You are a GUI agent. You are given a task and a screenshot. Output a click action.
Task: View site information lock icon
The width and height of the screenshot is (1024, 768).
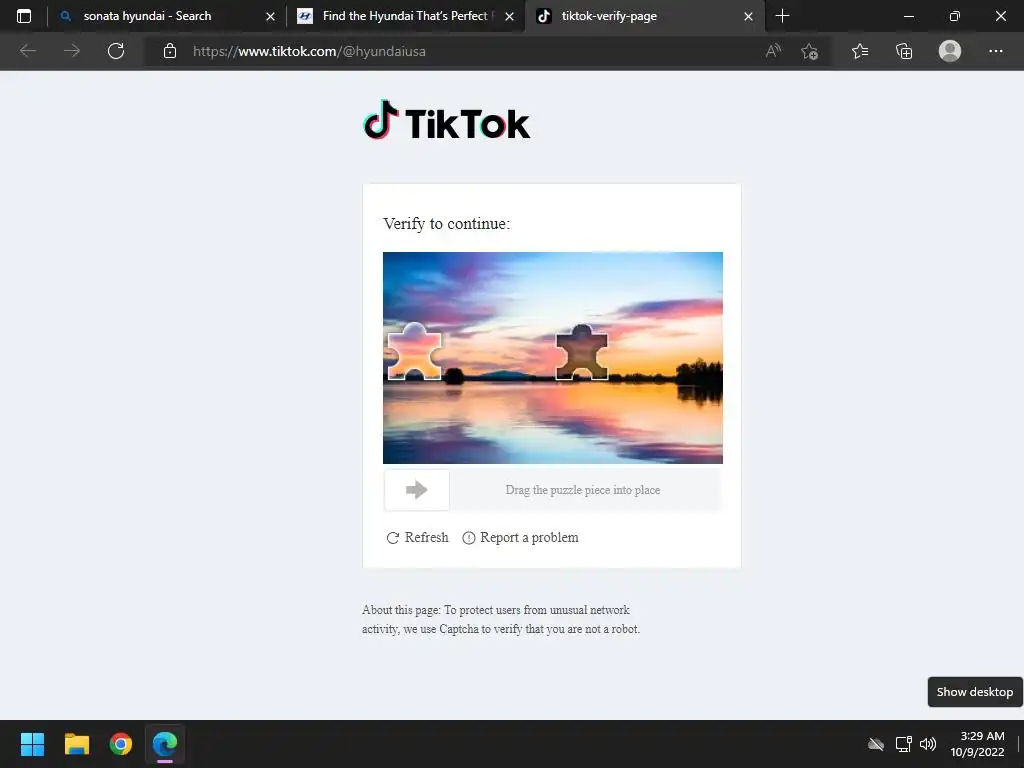(x=170, y=51)
